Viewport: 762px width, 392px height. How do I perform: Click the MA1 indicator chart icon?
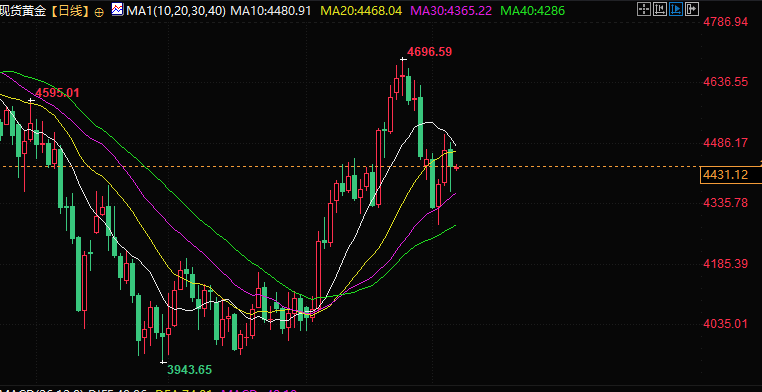117,9
